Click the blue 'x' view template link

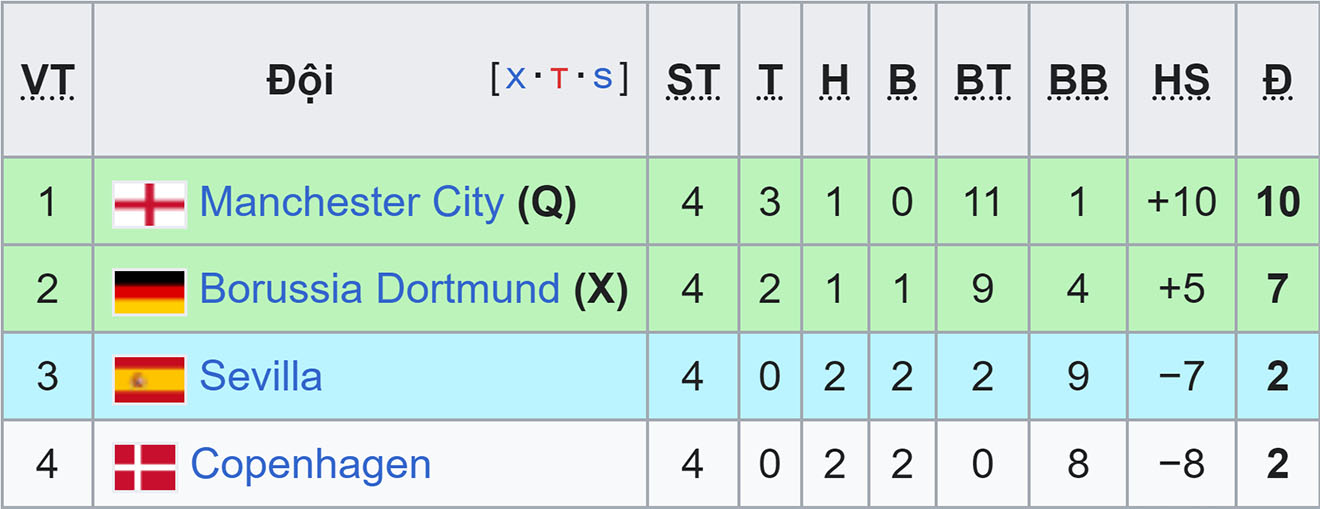(x=515, y=78)
